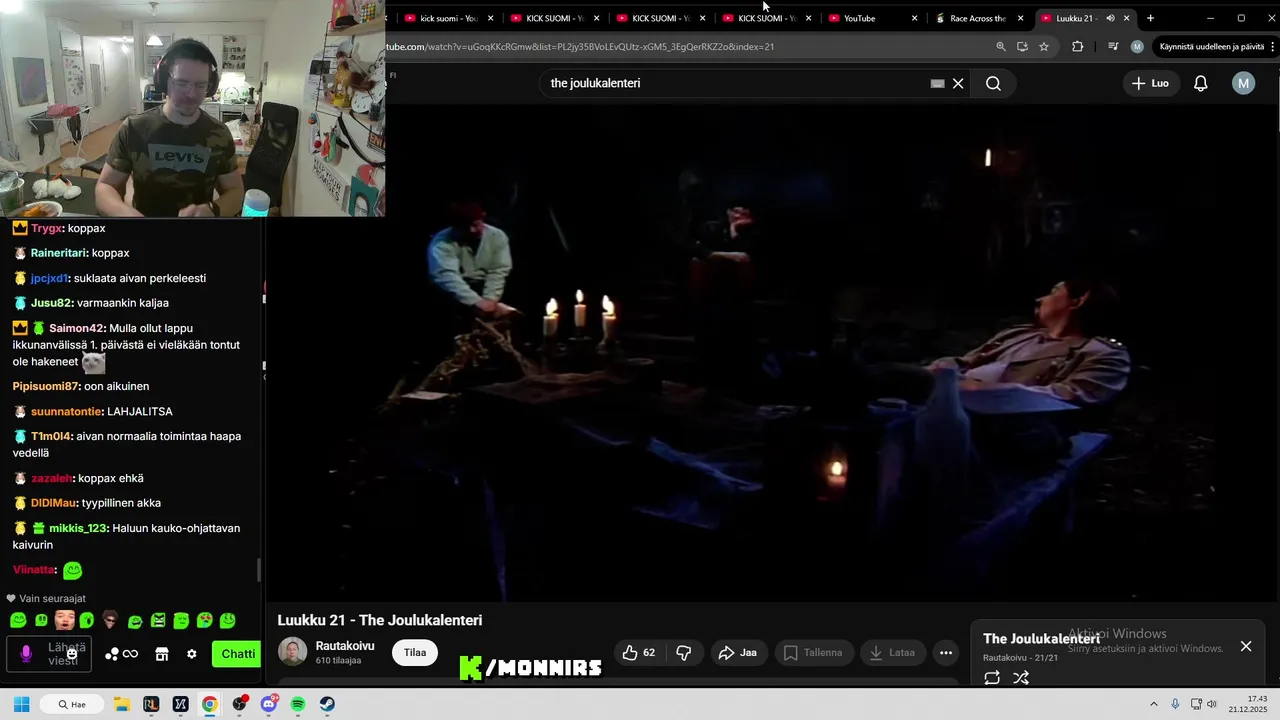Toggle playlist loop icon

pyautogui.click(x=992, y=678)
